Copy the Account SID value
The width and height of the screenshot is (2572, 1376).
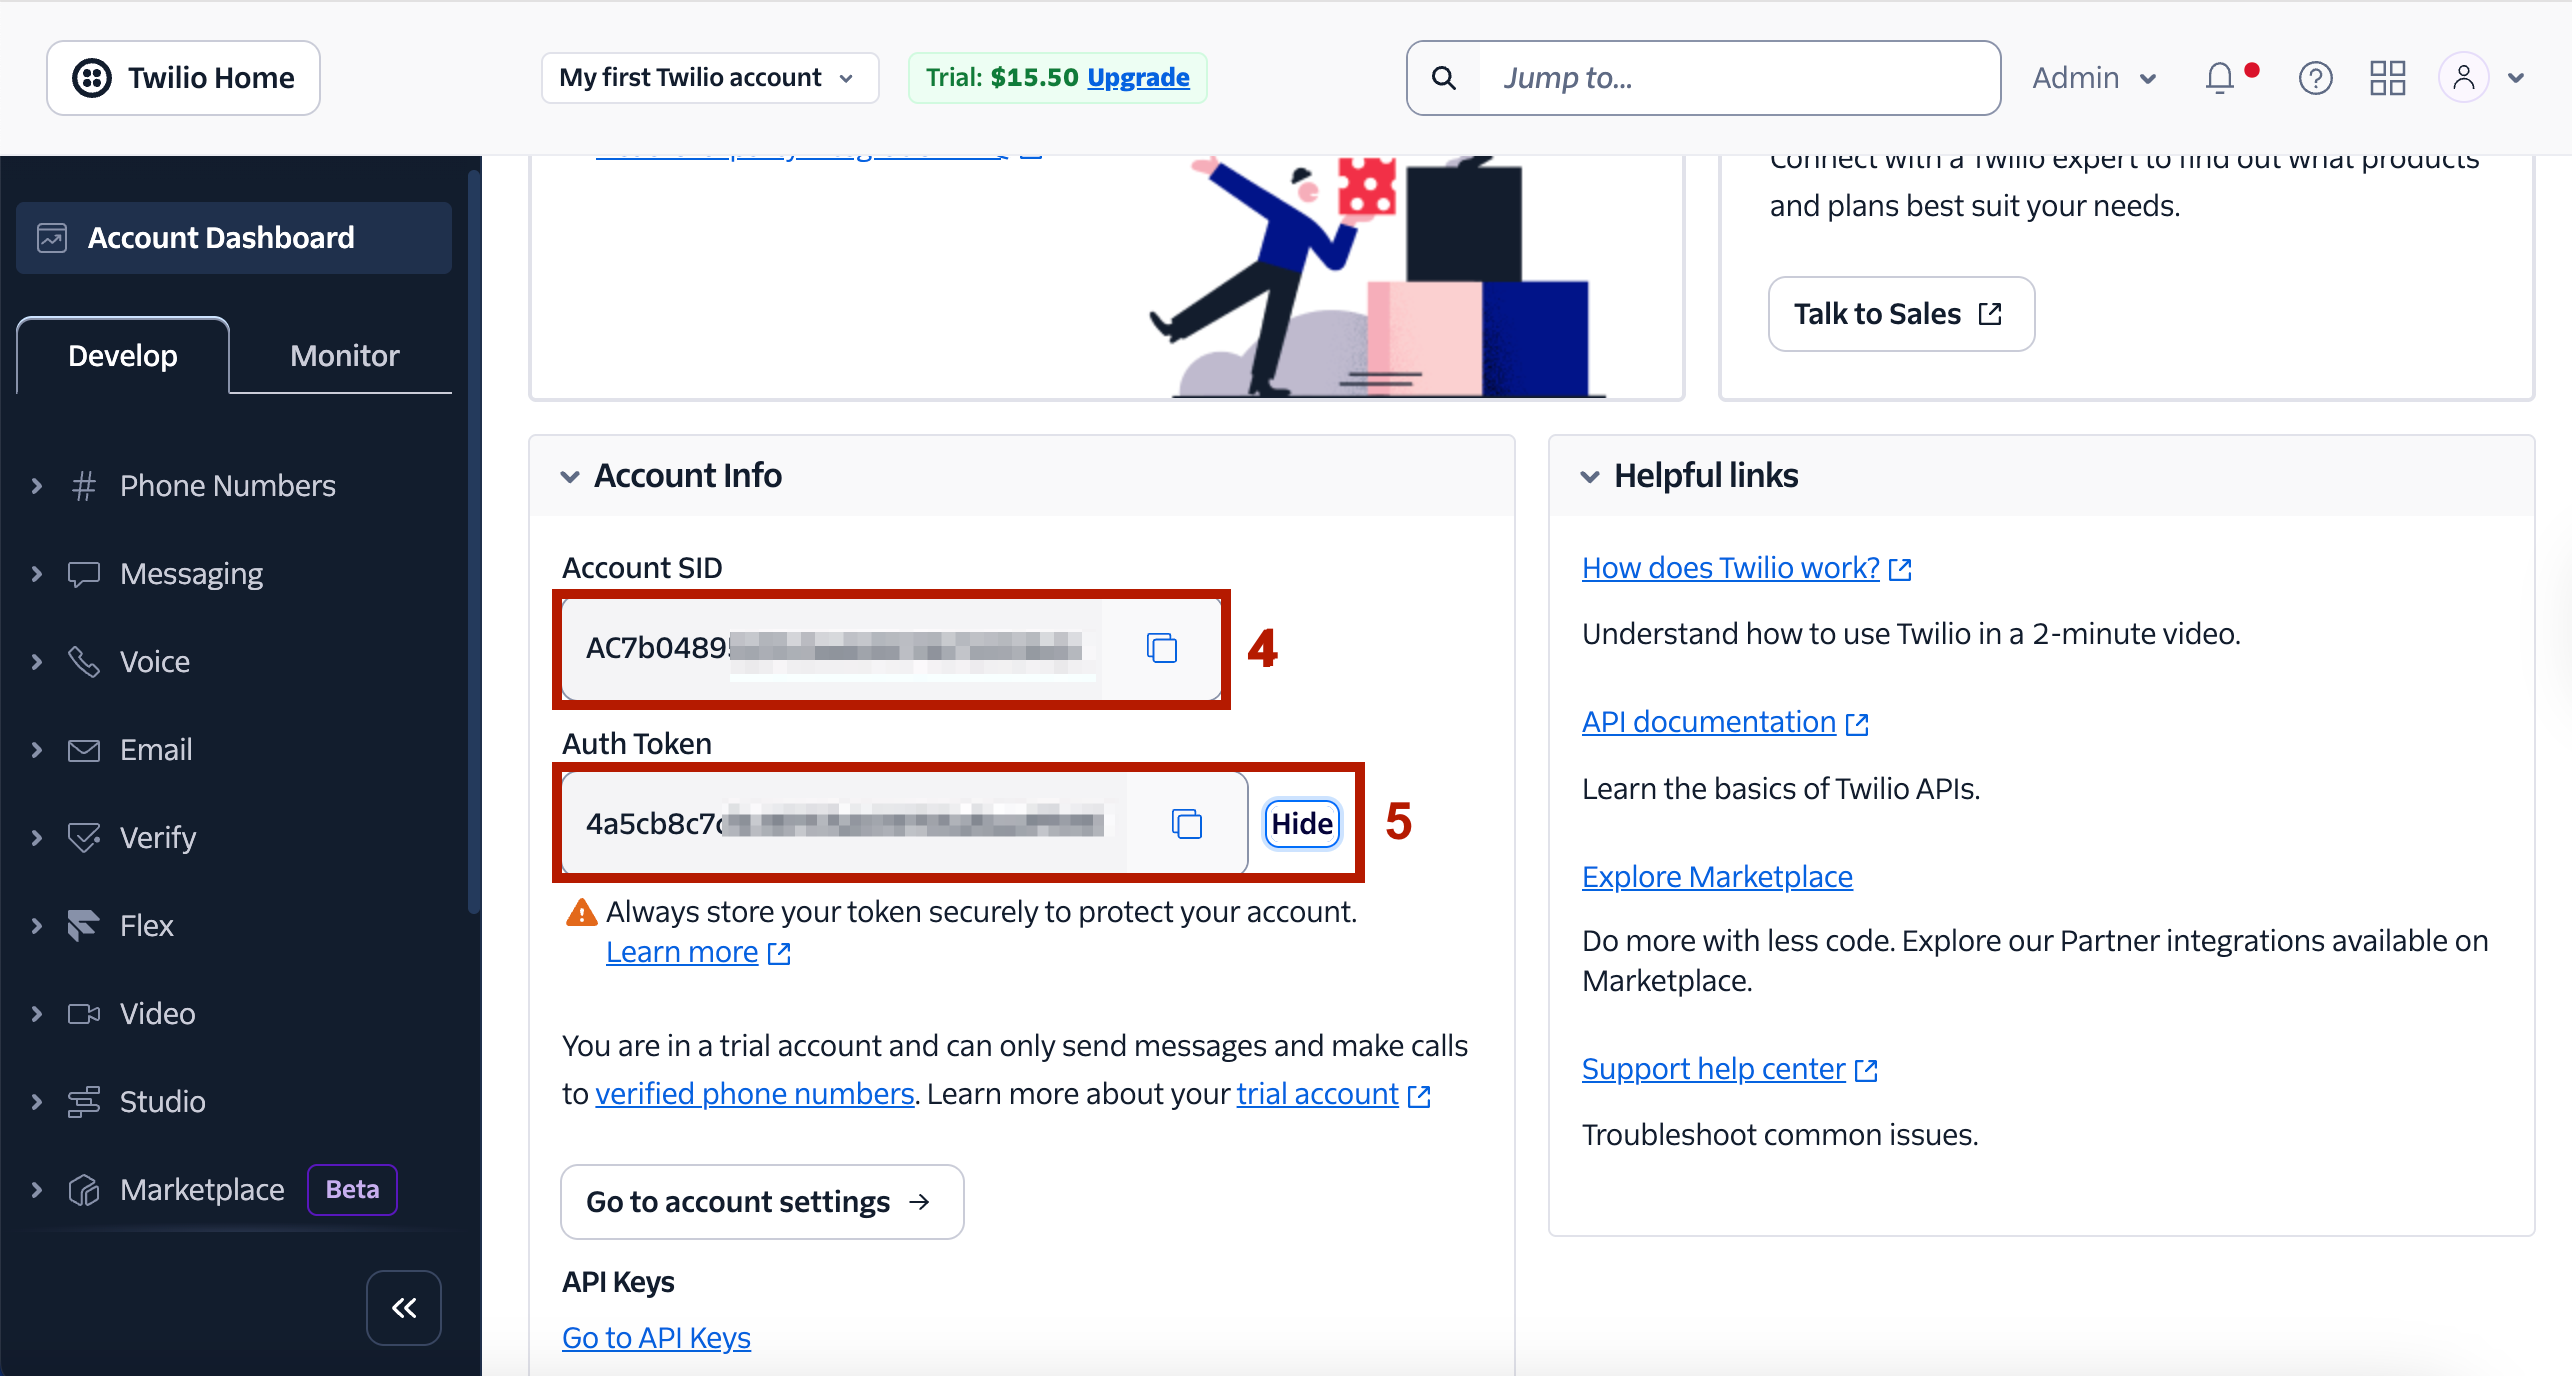pyautogui.click(x=1161, y=648)
